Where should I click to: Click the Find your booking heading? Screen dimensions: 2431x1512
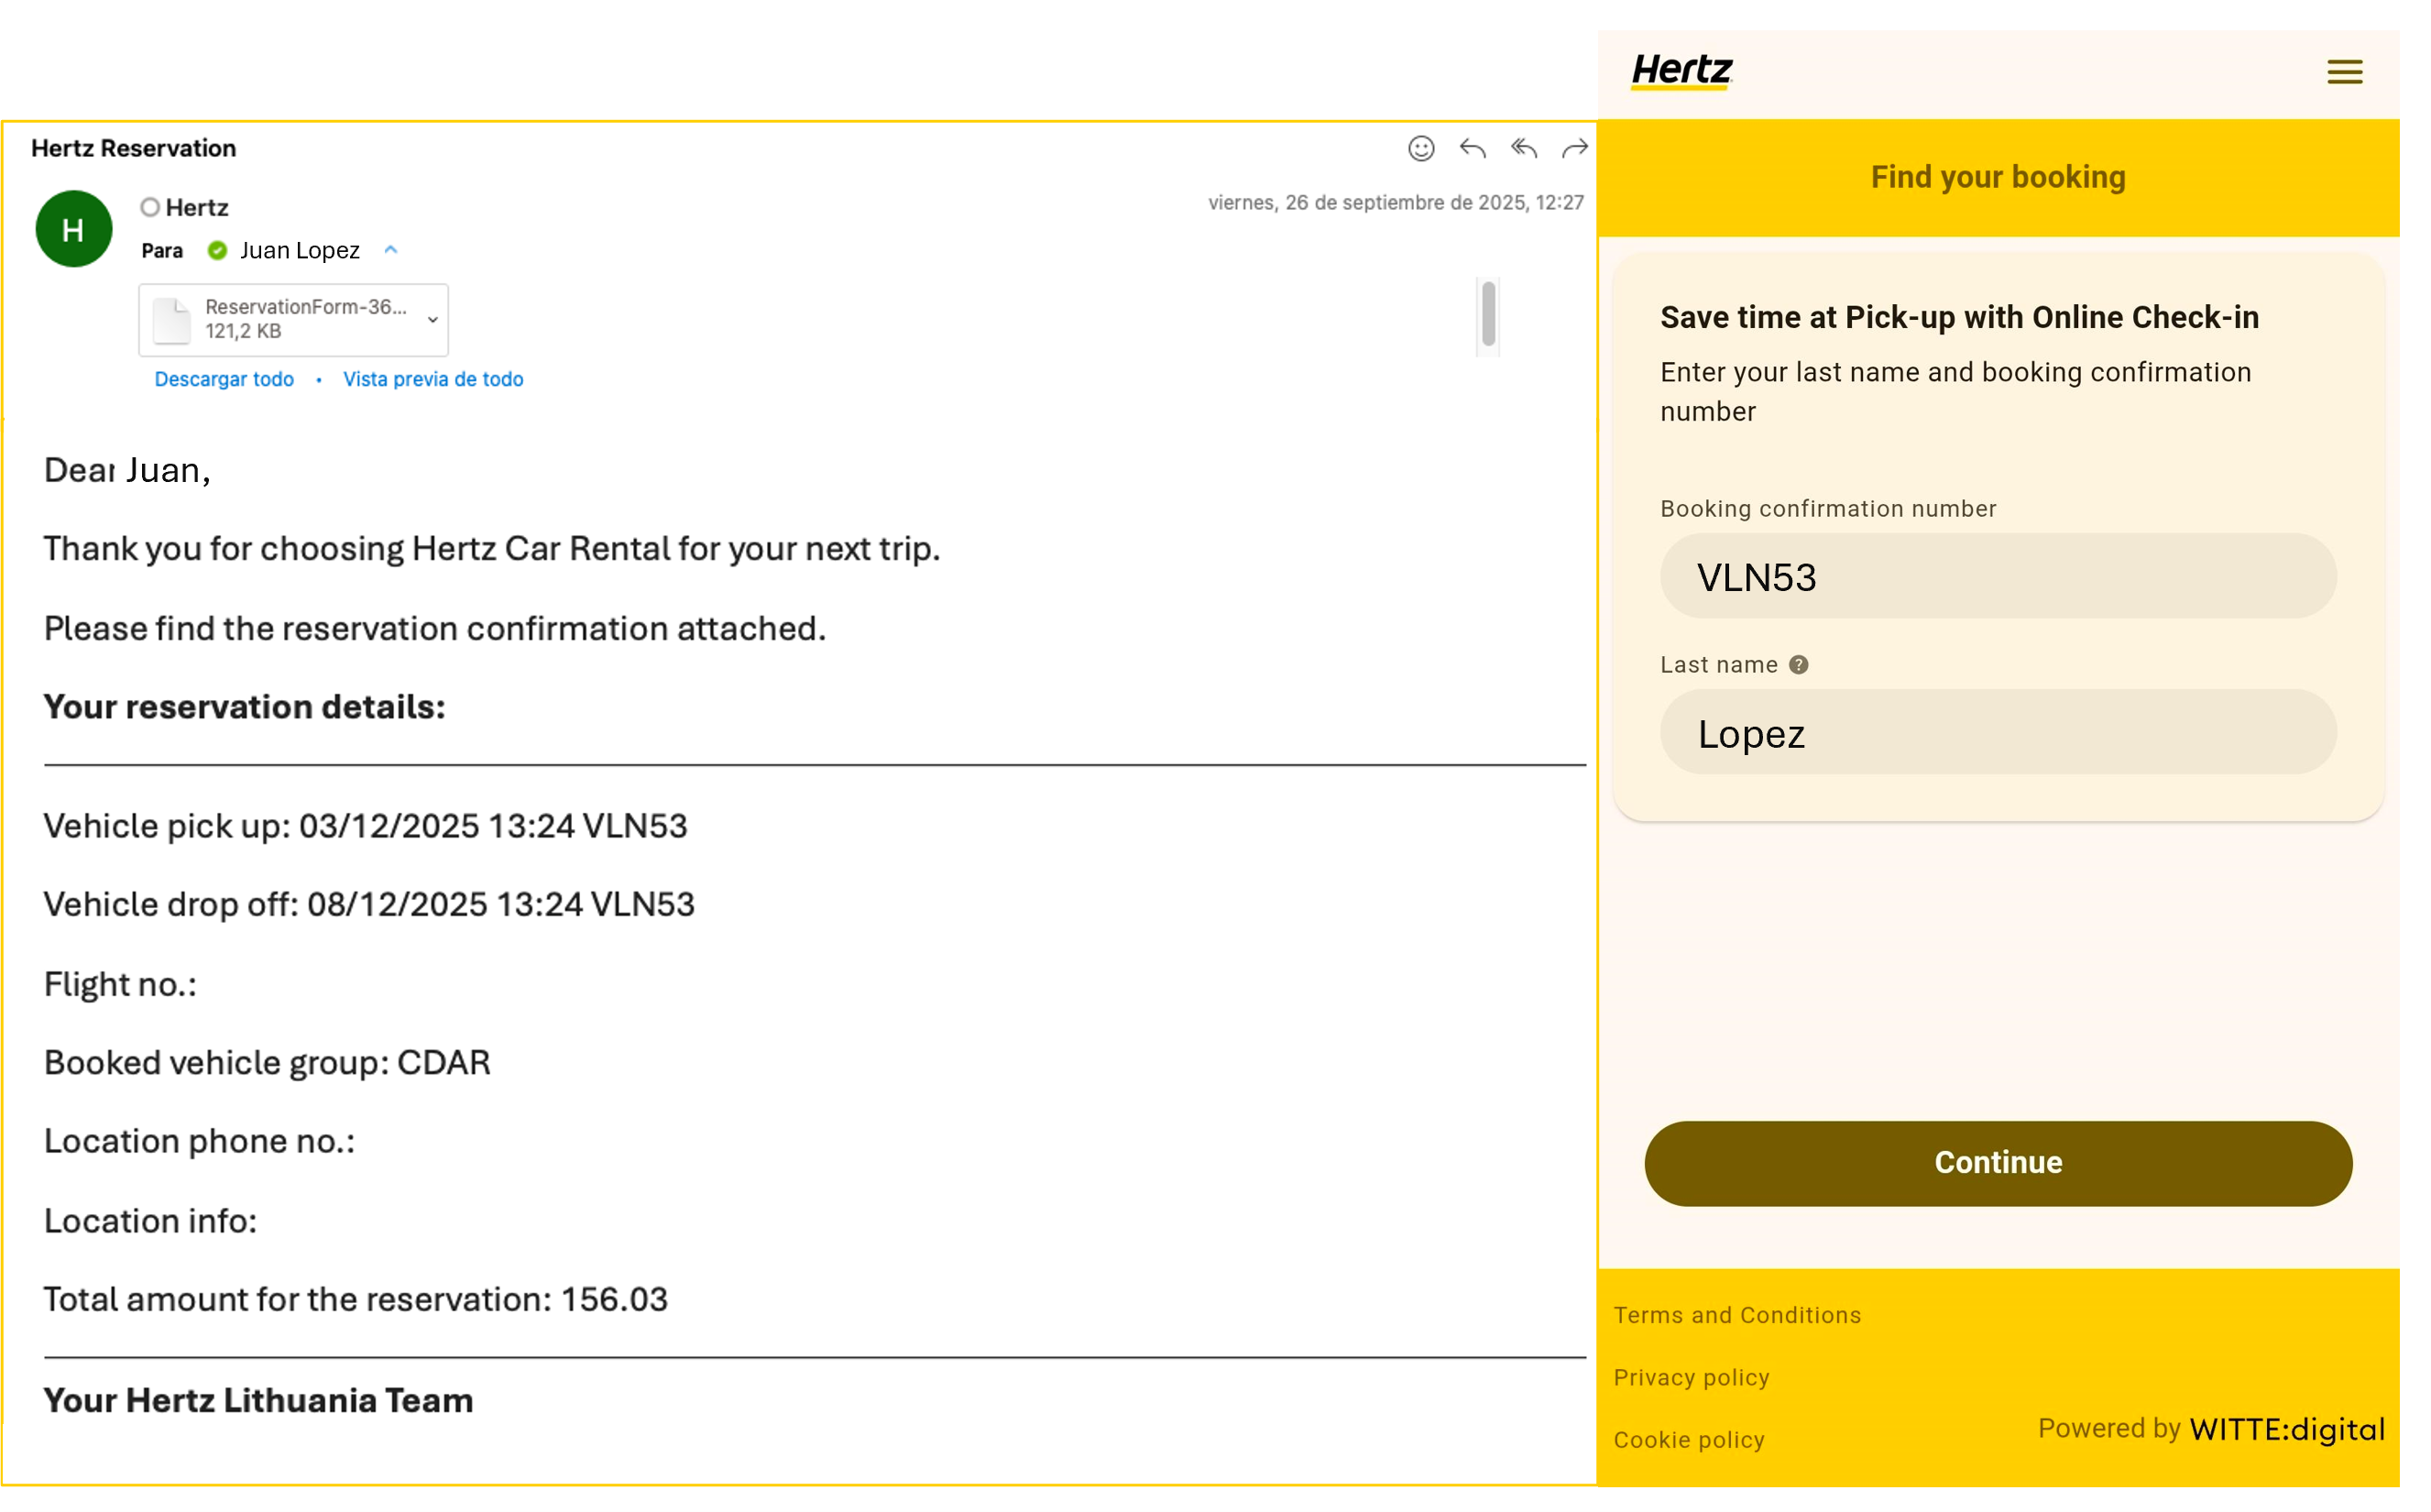click(x=1998, y=177)
